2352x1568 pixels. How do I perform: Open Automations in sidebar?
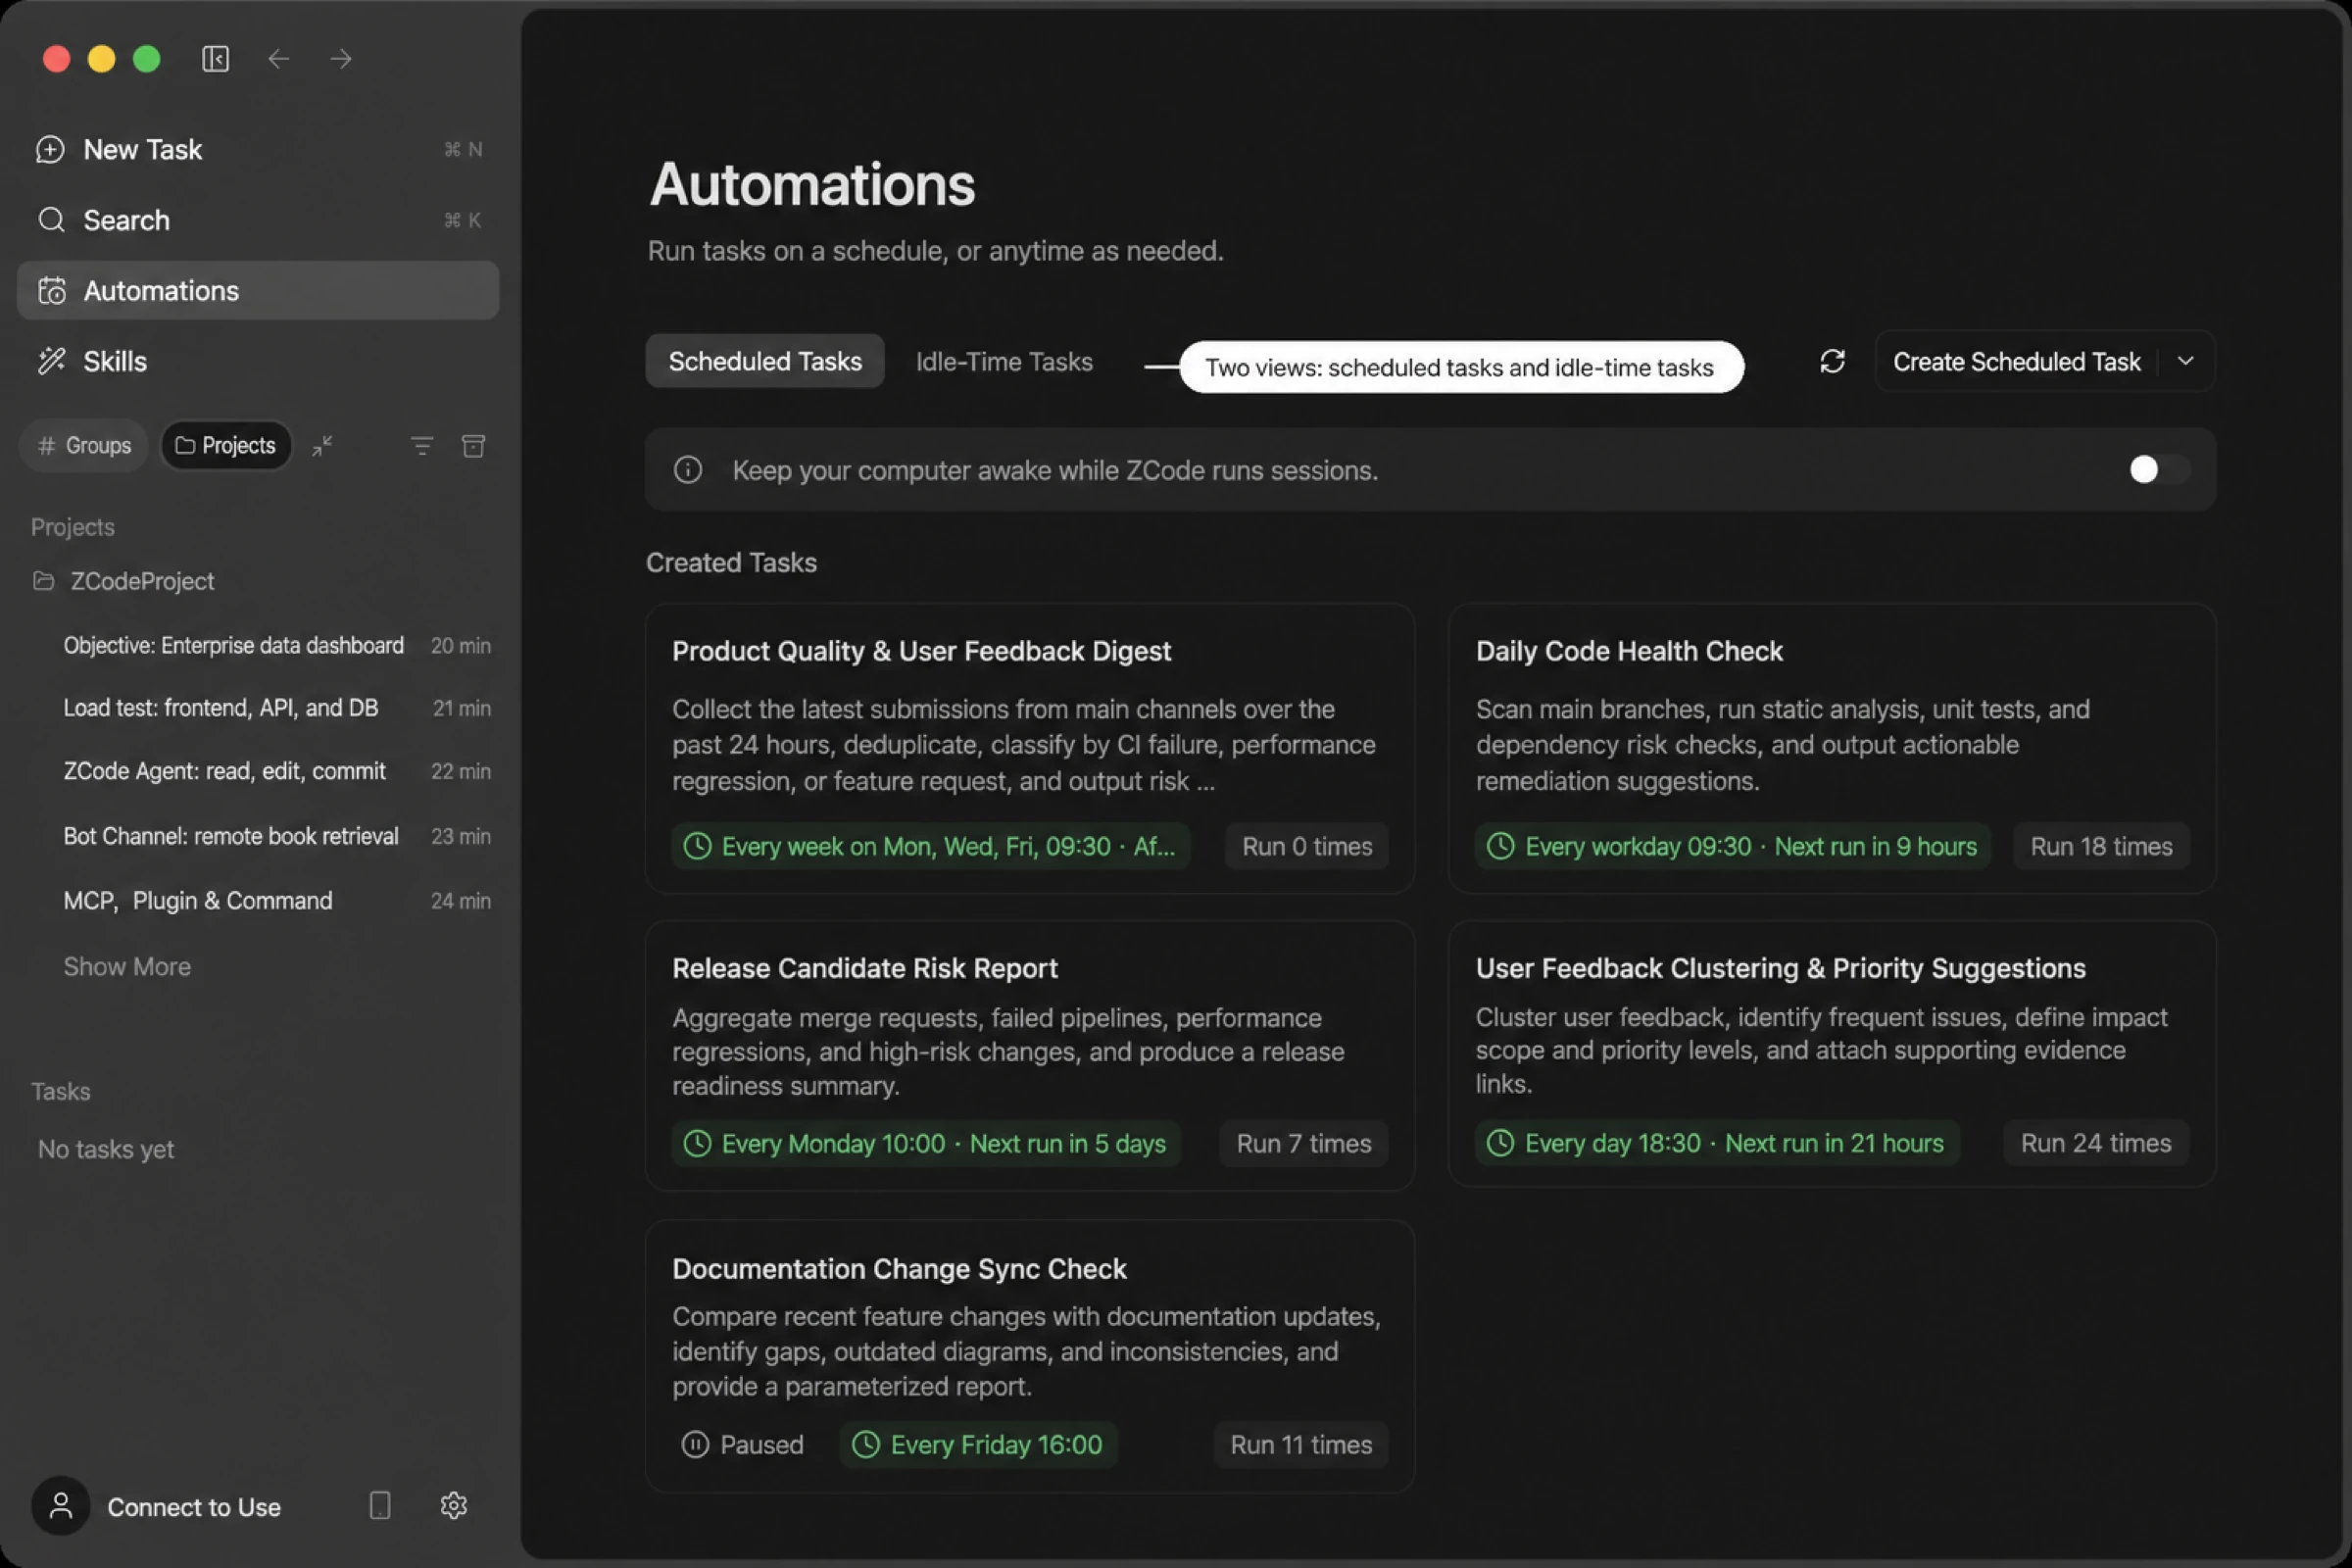click(258, 291)
